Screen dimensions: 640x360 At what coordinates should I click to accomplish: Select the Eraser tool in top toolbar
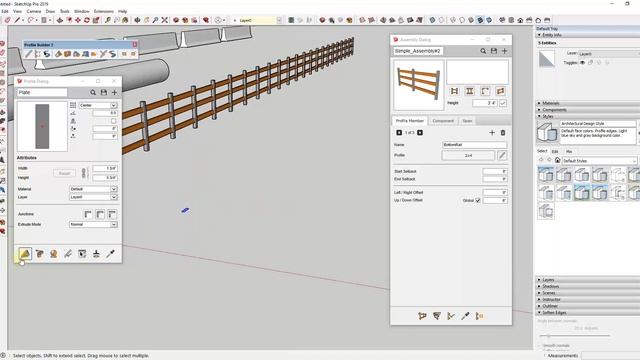[8, 20]
